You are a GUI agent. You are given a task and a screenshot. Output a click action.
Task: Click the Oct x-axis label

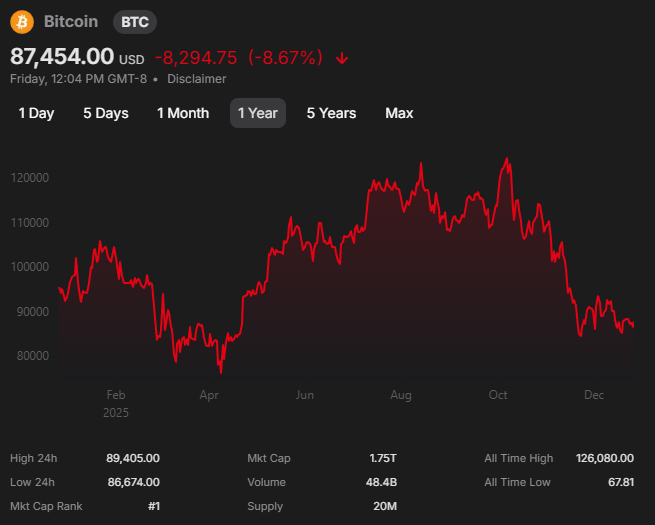tap(498, 395)
